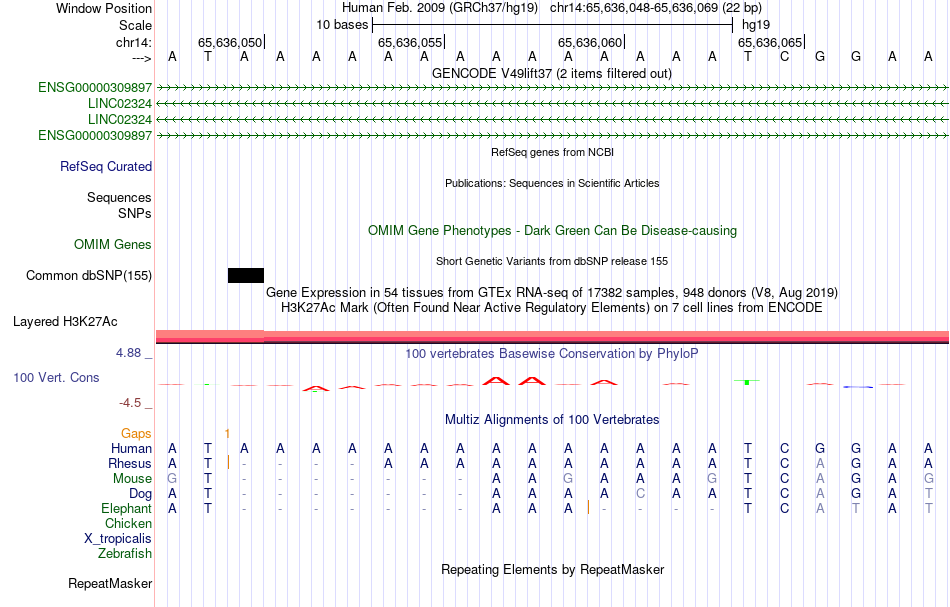Click the sequence direction arrow ---> label
This screenshot has height=607, width=950.
coord(142,58)
